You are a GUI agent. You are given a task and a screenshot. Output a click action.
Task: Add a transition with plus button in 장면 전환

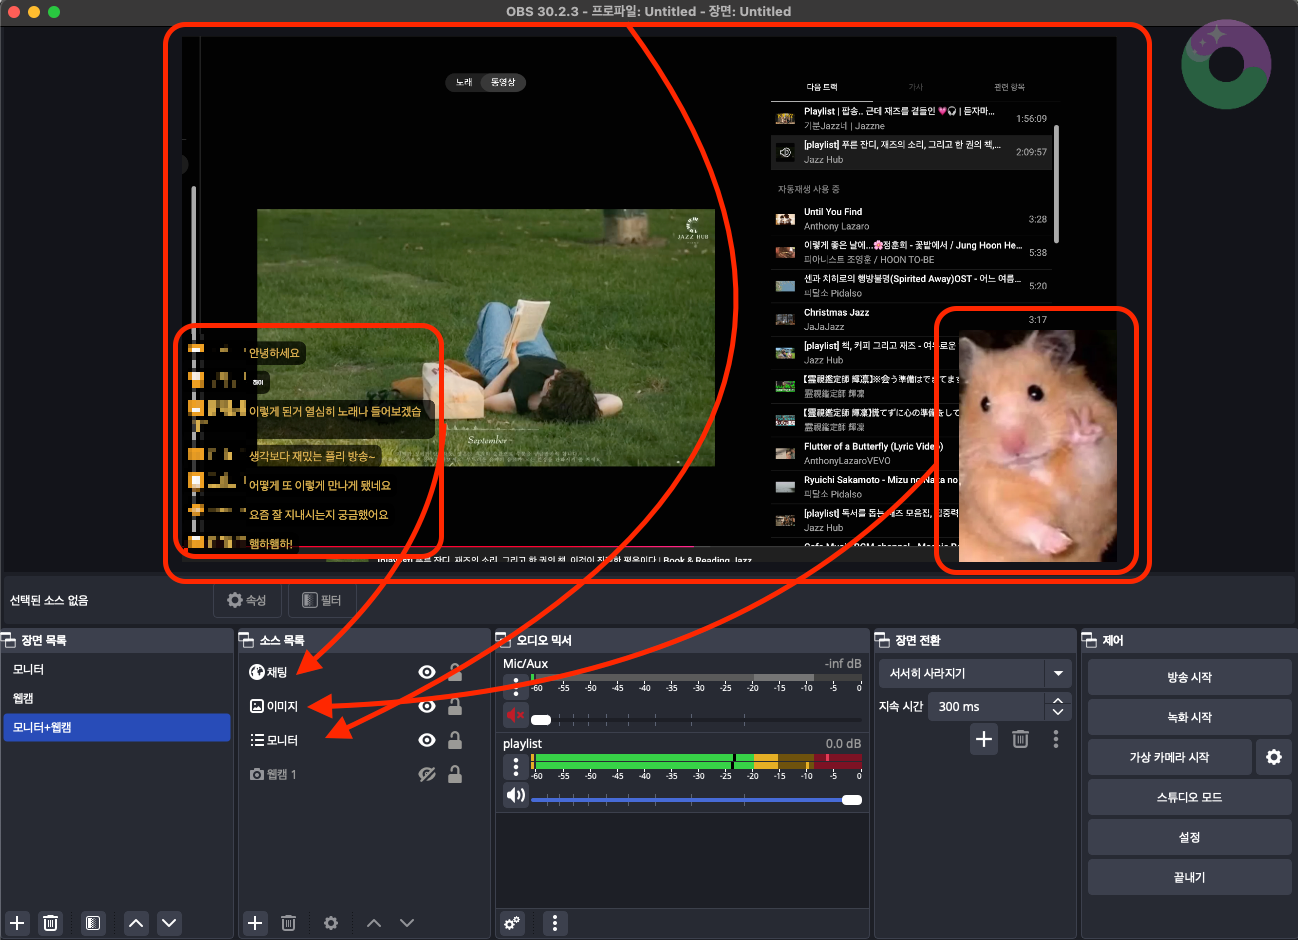click(x=984, y=739)
